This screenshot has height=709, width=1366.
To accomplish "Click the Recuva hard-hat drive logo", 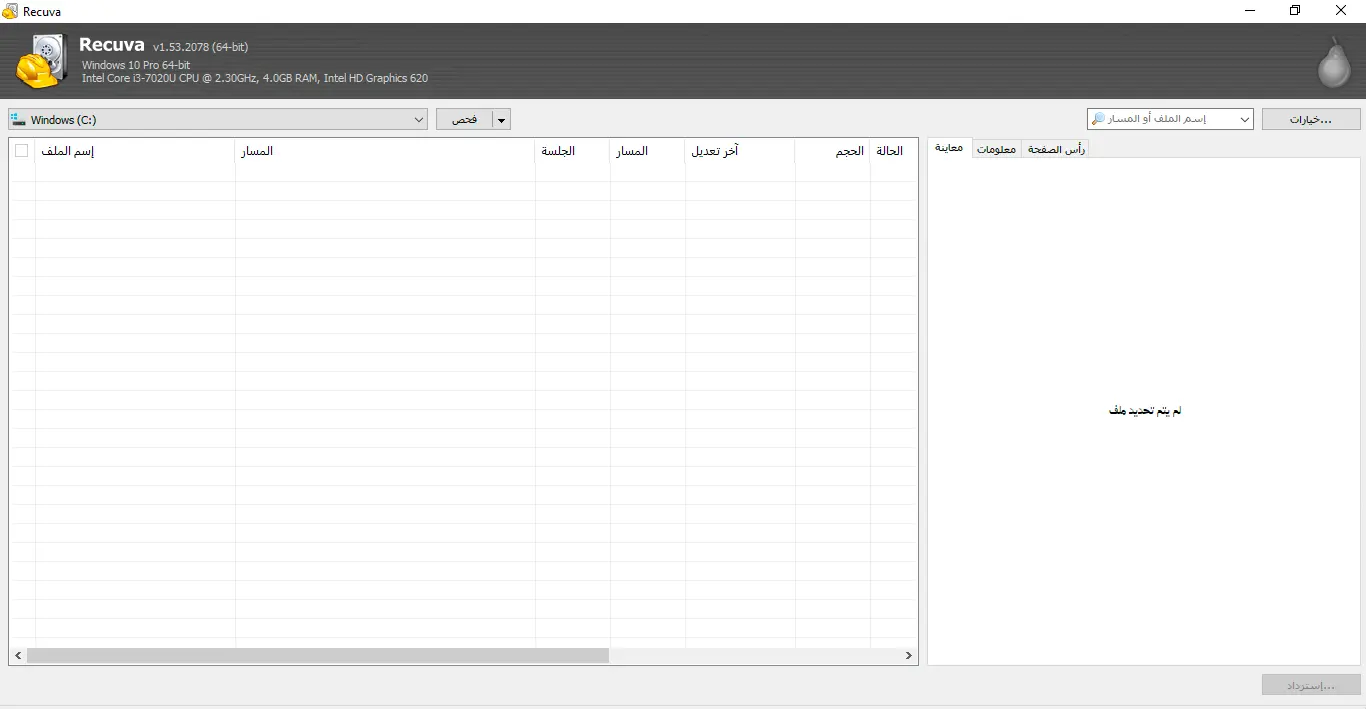I will [42, 62].
